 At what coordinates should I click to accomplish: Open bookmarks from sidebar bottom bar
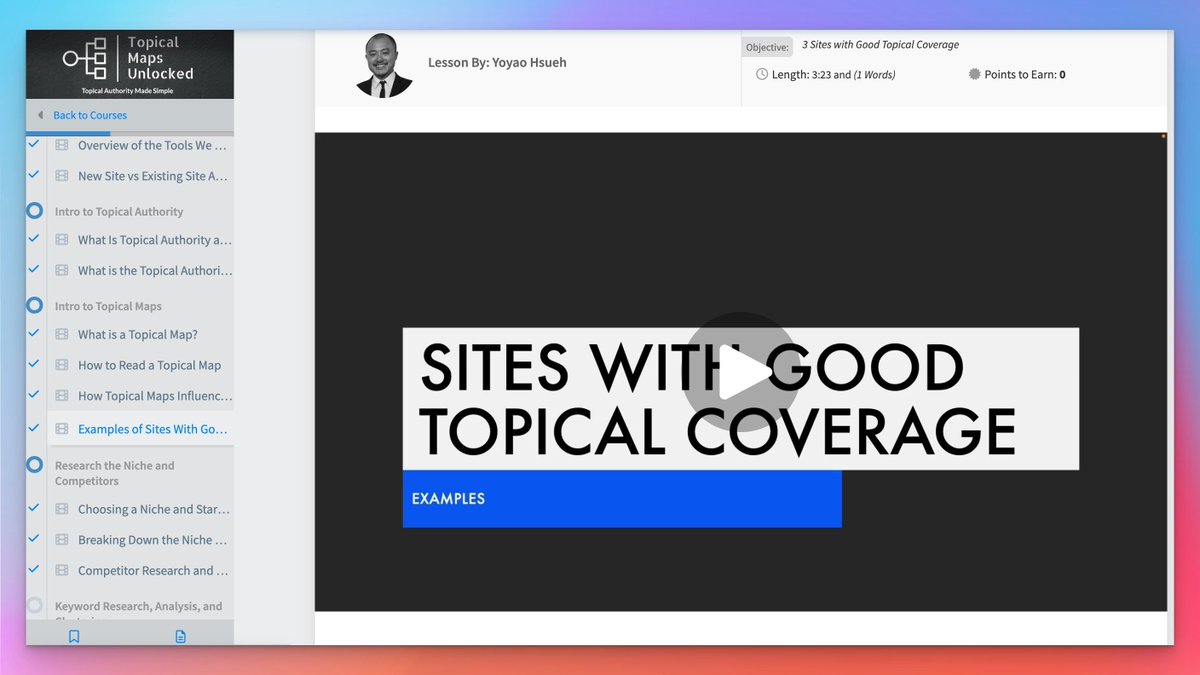pyautogui.click(x=74, y=636)
